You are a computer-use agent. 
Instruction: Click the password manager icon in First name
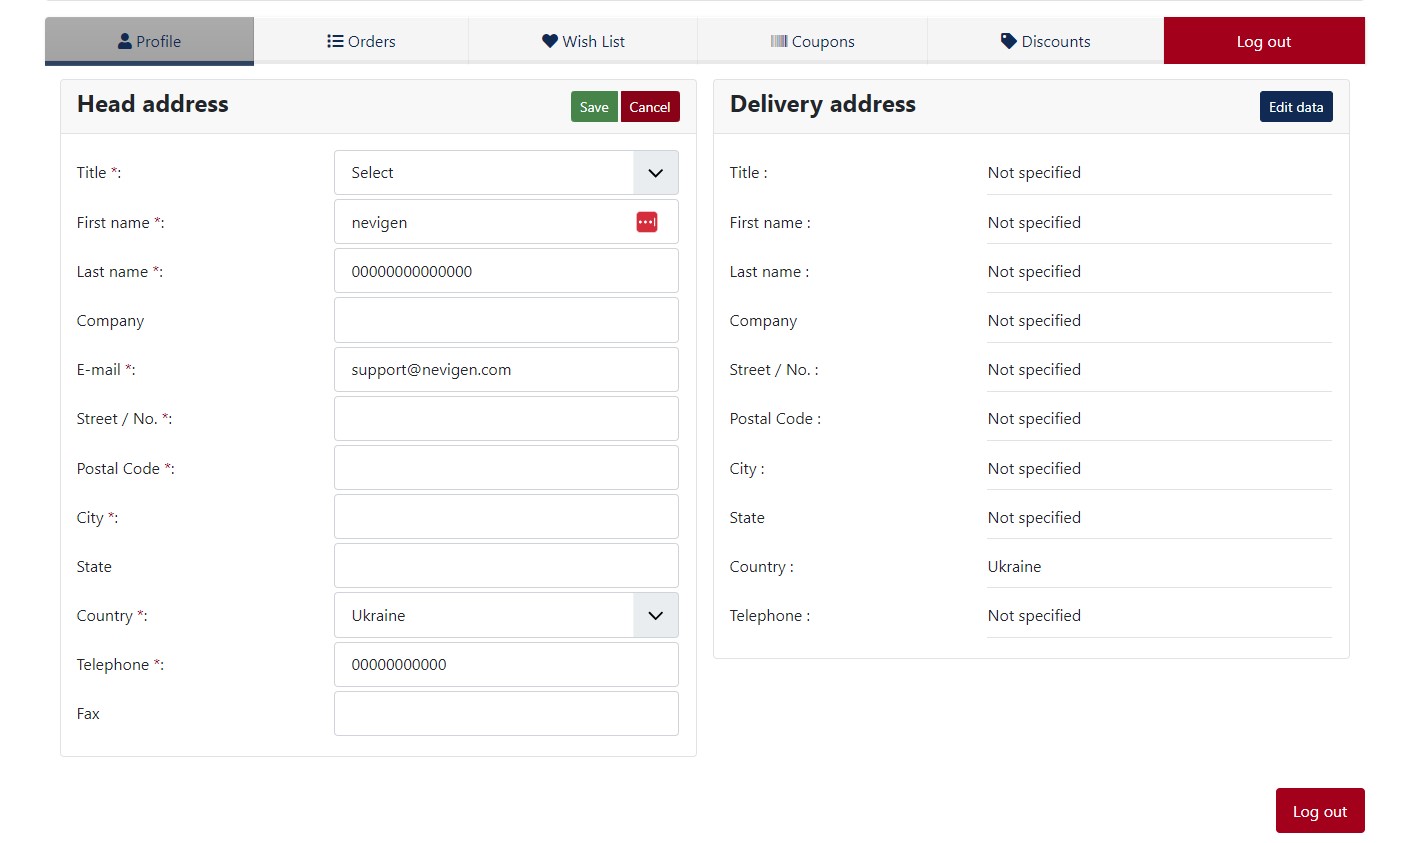[x=646, y=222]
